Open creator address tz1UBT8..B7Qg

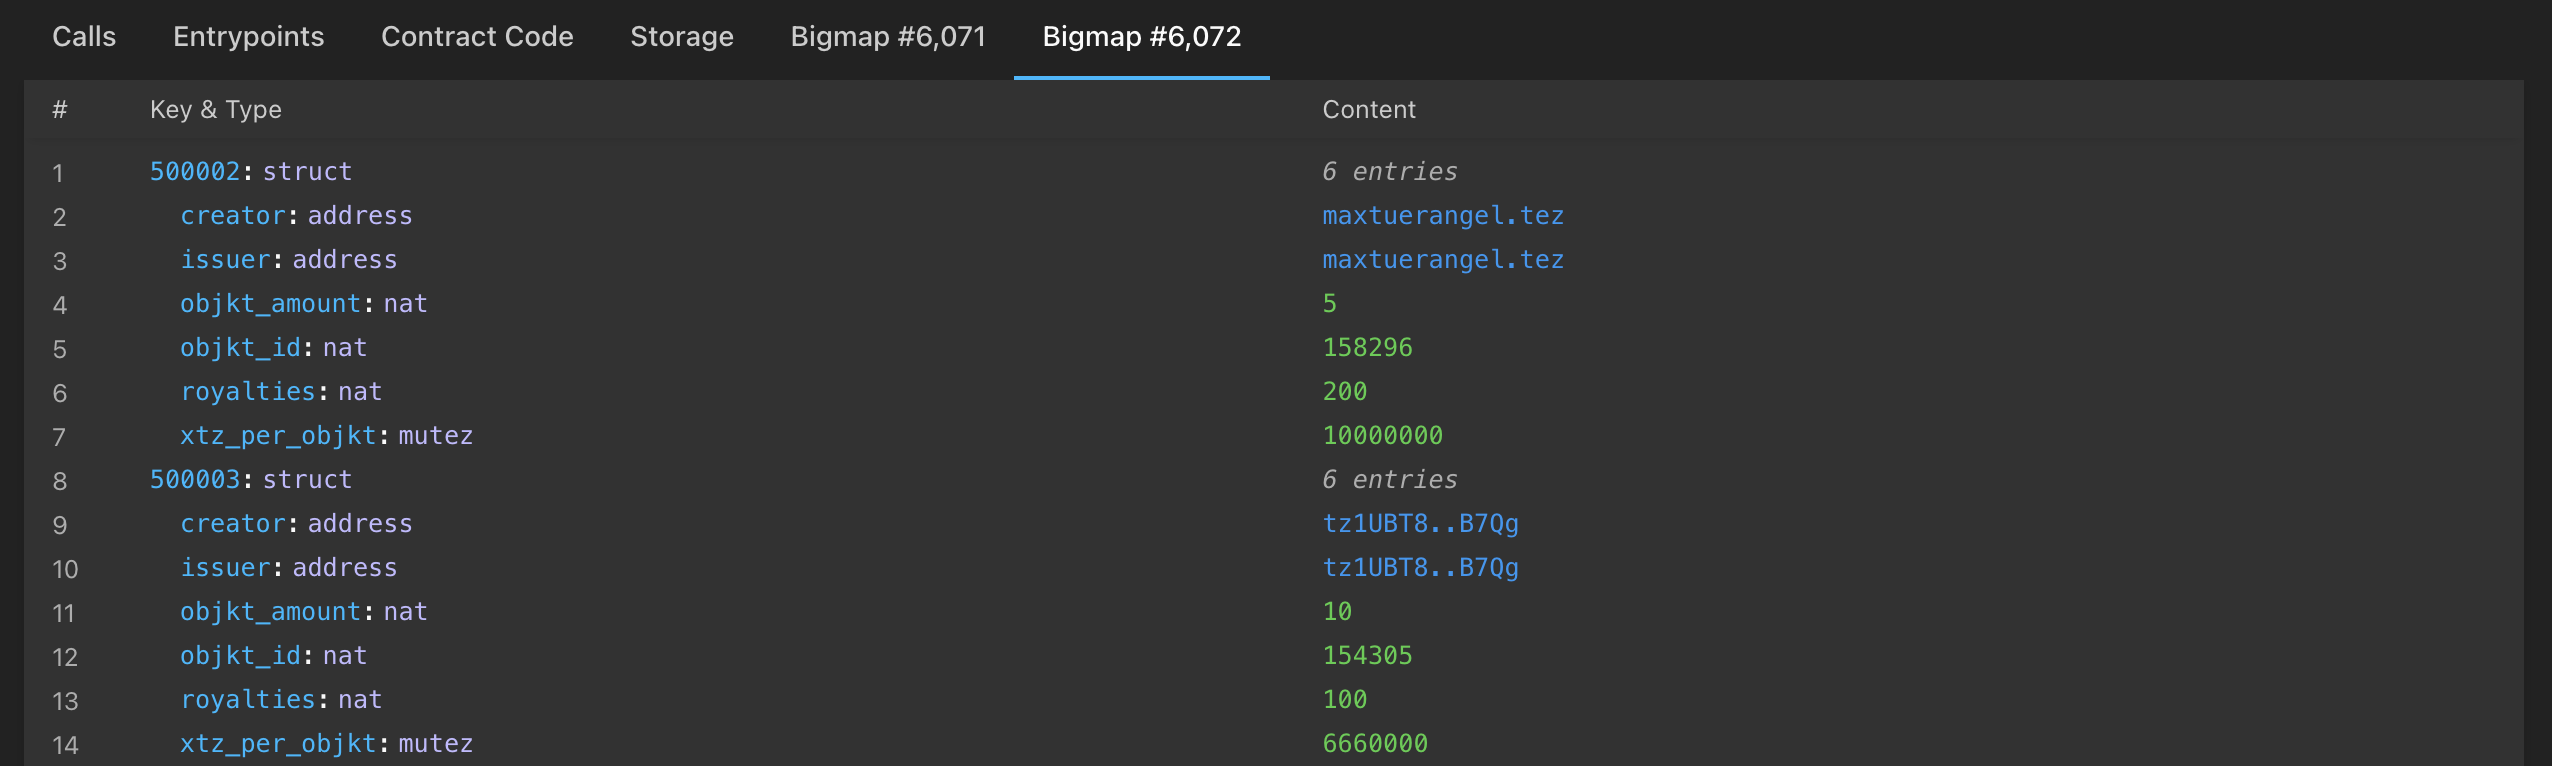tap(1420, 524)
